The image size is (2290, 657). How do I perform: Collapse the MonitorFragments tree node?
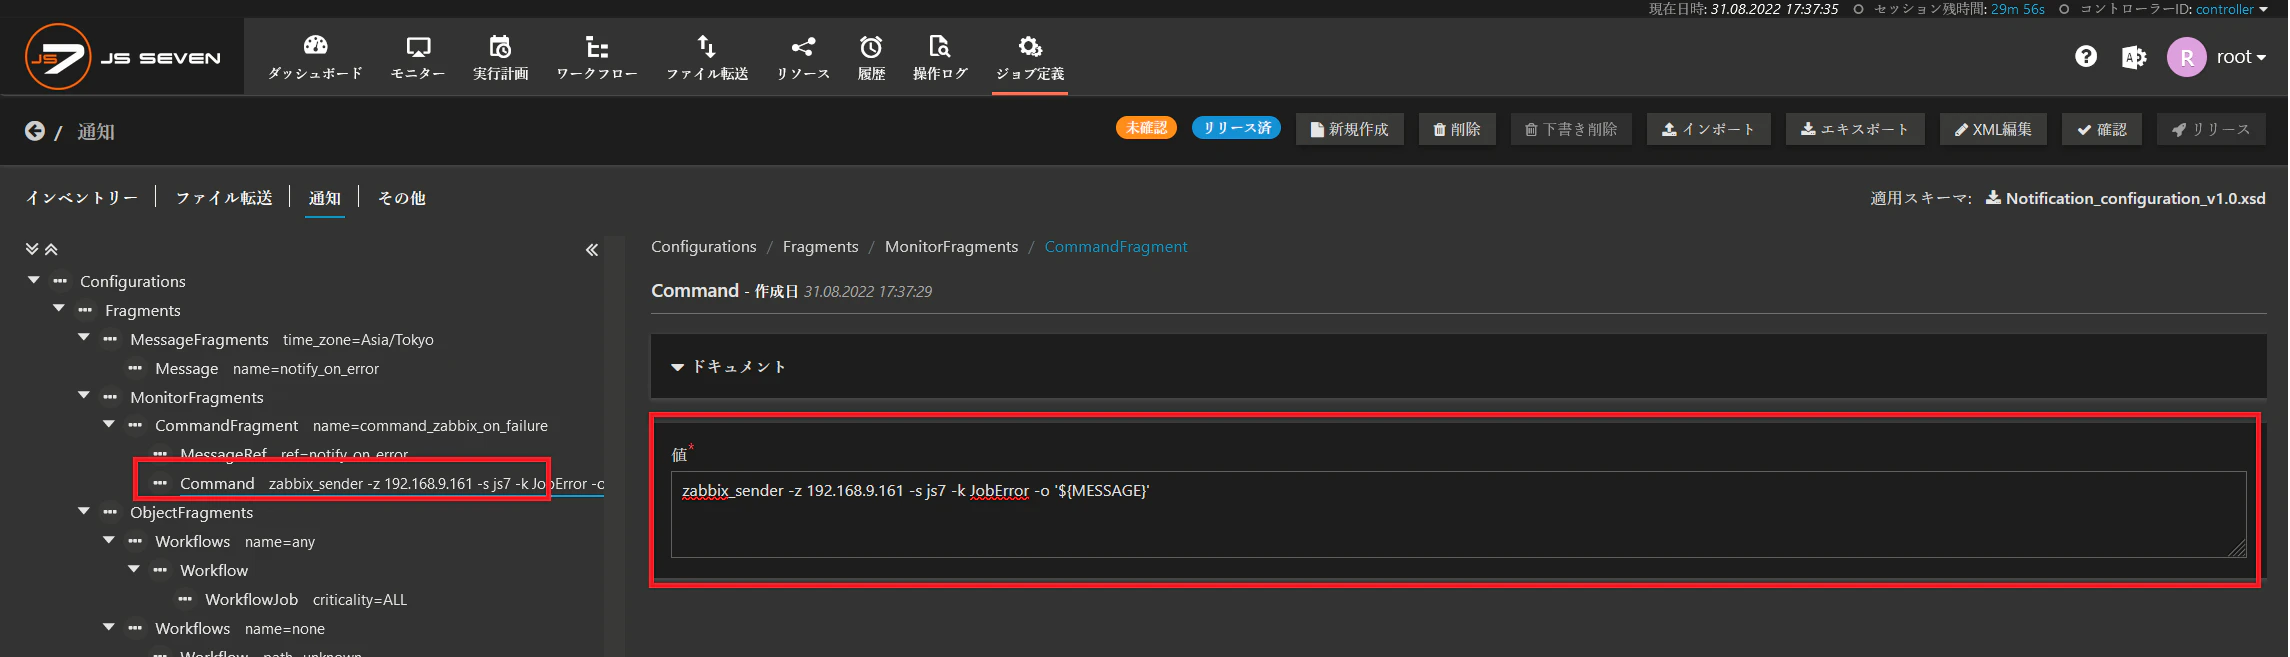[x=84, y=396]
